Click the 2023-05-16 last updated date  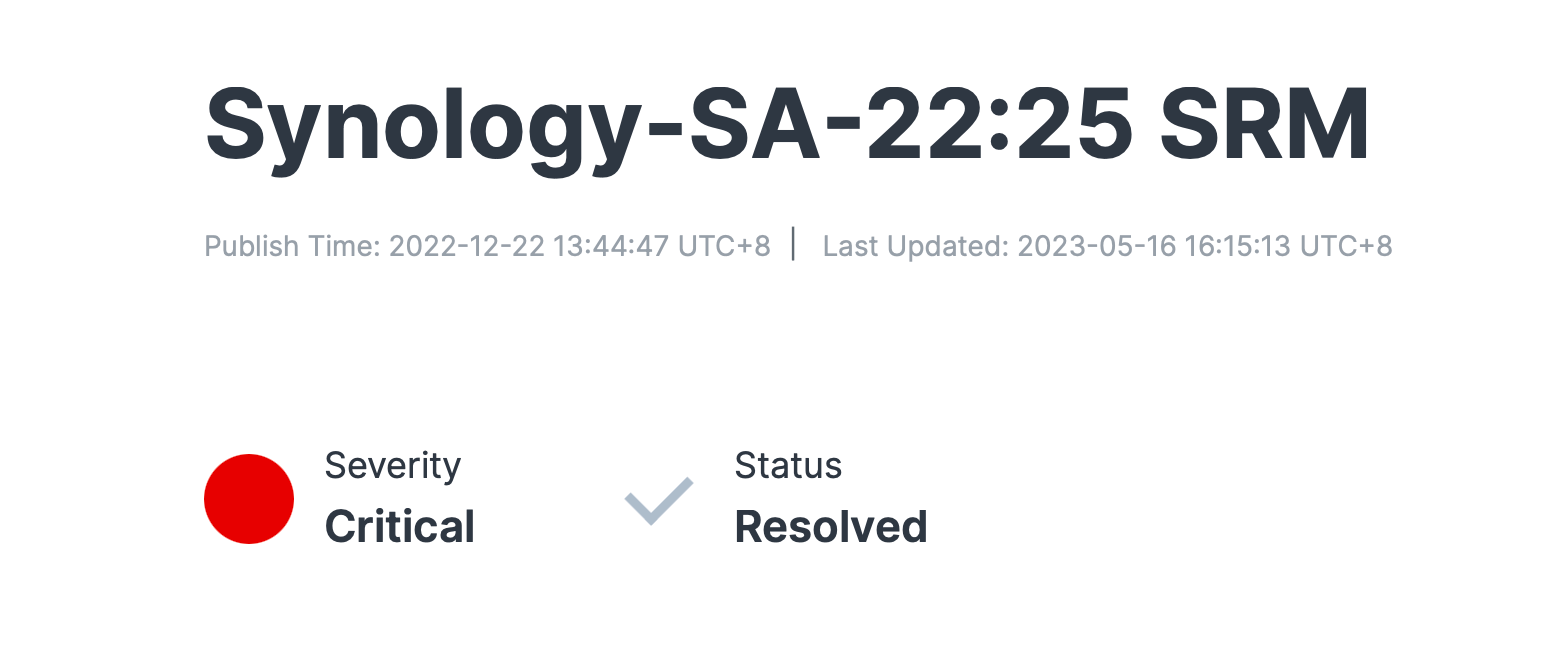tap(1096, 245)
